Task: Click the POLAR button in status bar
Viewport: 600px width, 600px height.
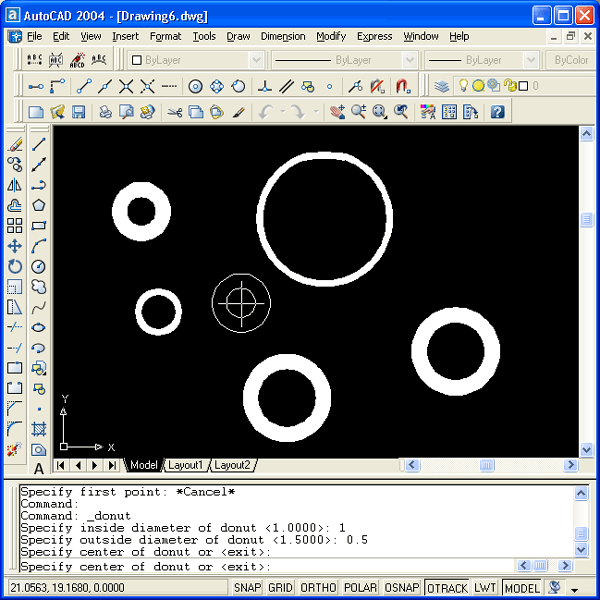Action: [360, 588]
